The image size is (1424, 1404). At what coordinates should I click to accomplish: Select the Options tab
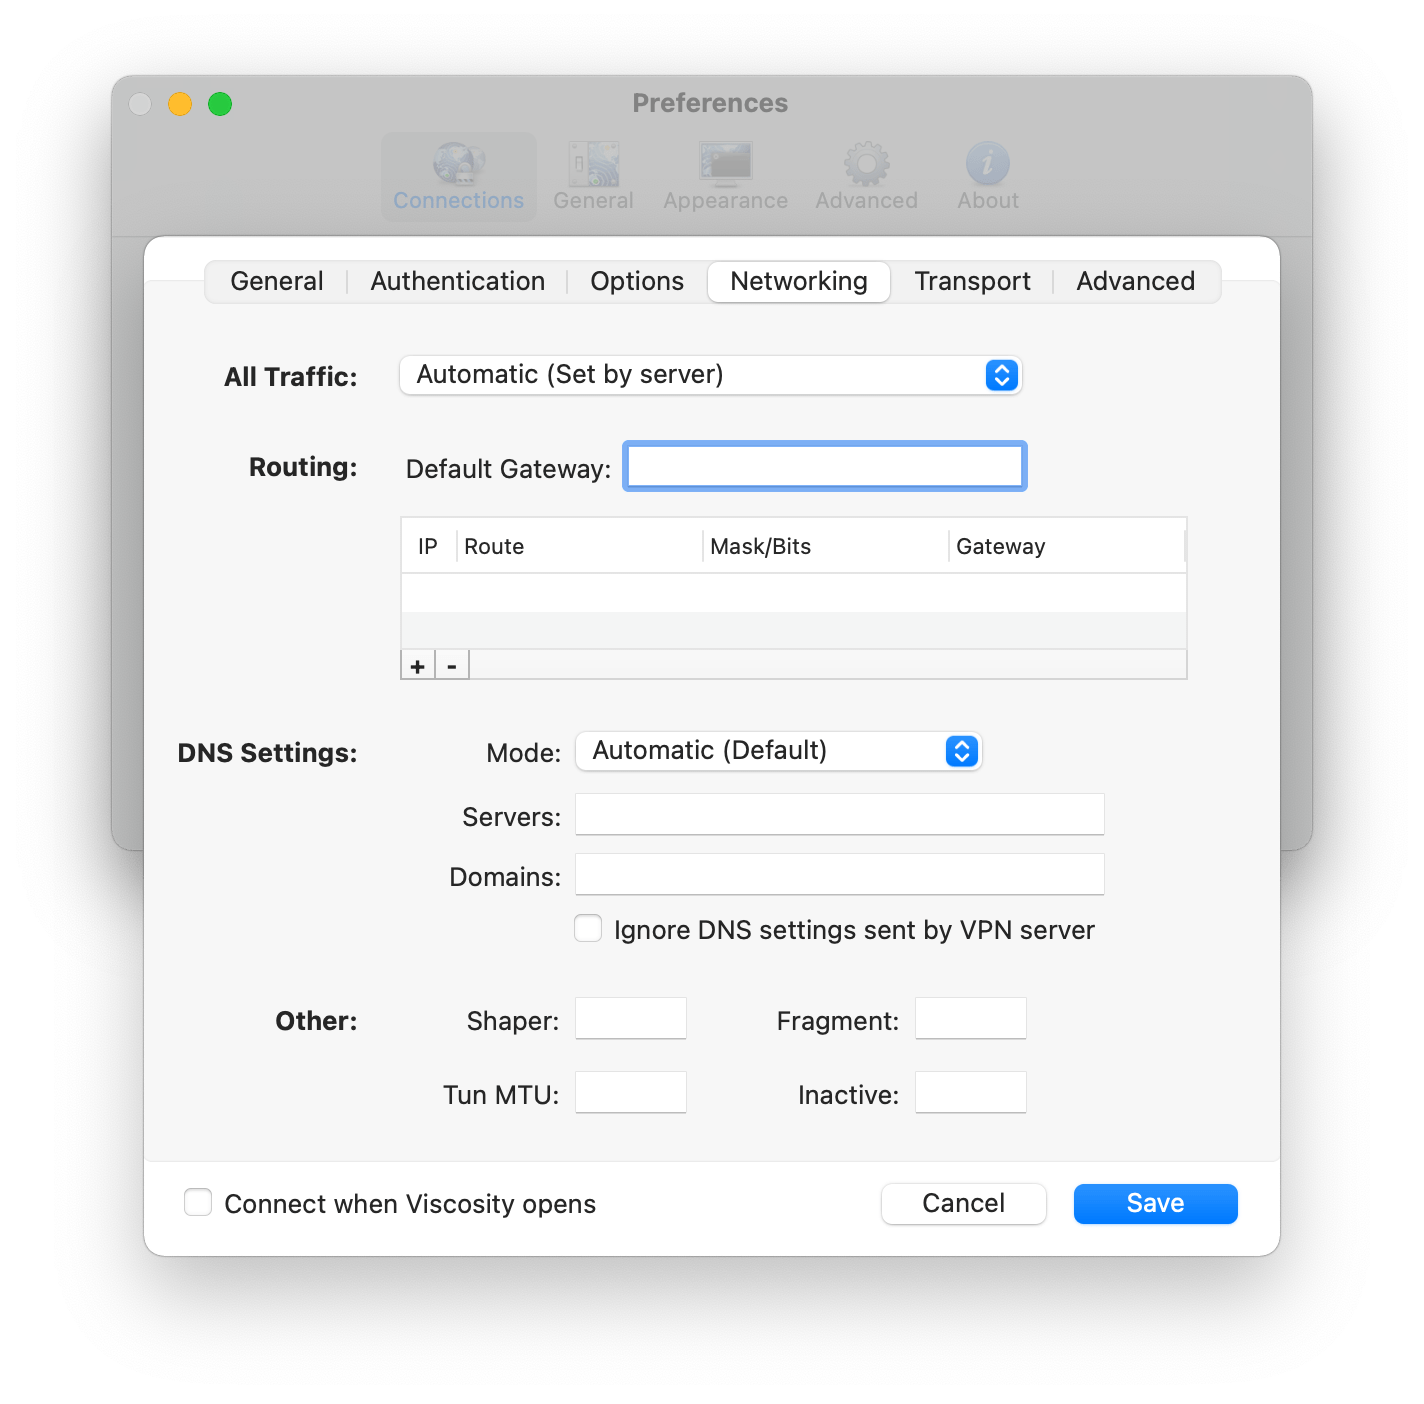[636, 281]
